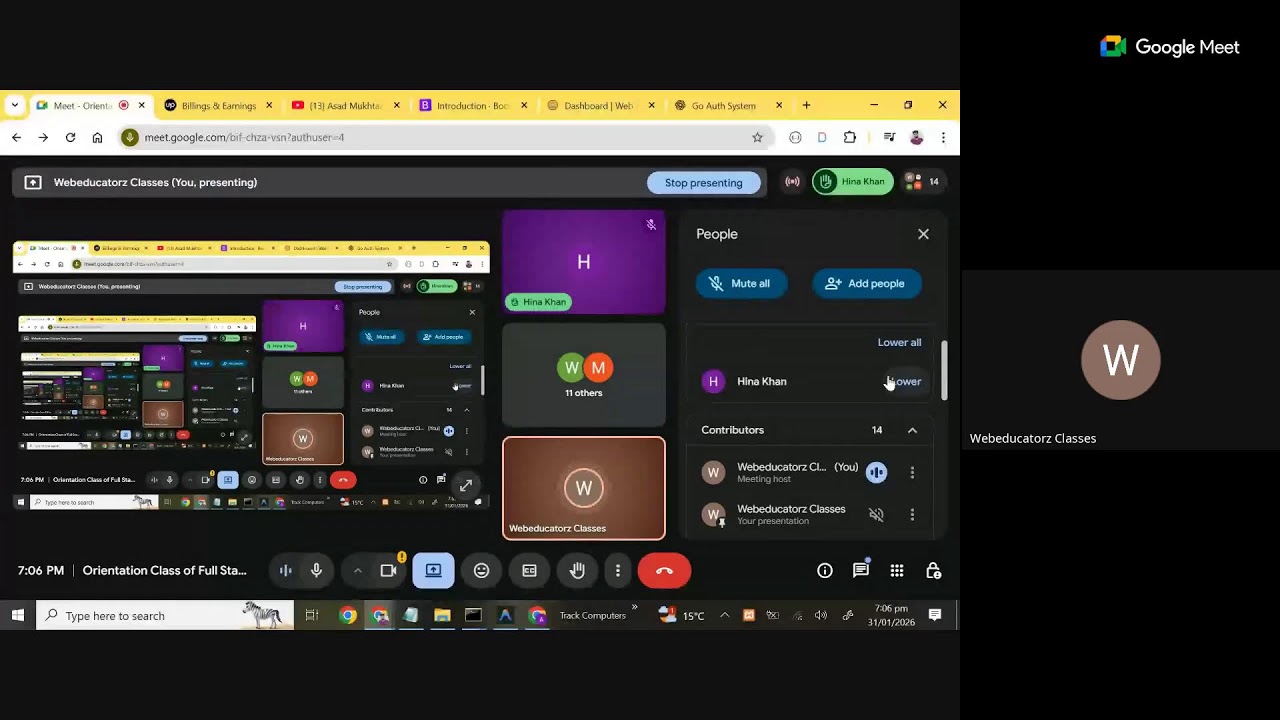Open options for Webeducatorz meeting host row
Viewport: 1280px width, 720px height.
[x=912, y=472]
